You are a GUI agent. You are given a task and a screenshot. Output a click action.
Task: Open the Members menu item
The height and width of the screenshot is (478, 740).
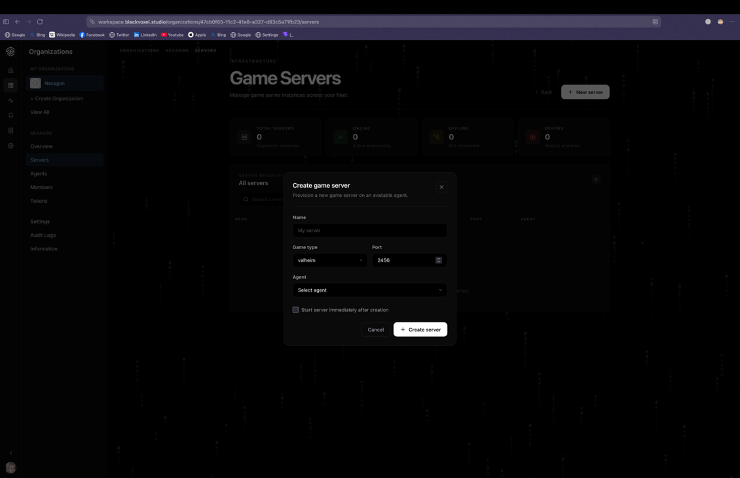coord(65,187)
